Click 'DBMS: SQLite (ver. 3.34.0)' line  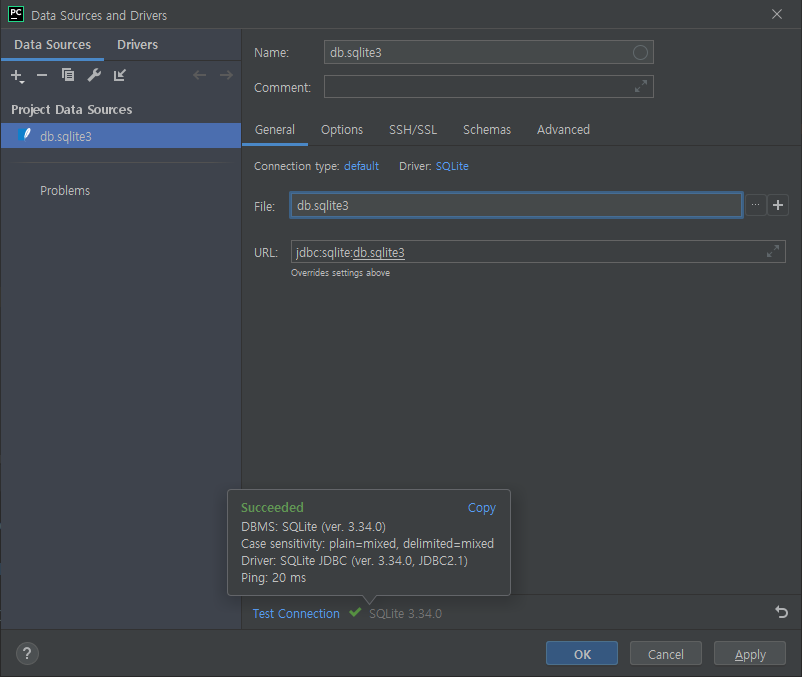313,527
